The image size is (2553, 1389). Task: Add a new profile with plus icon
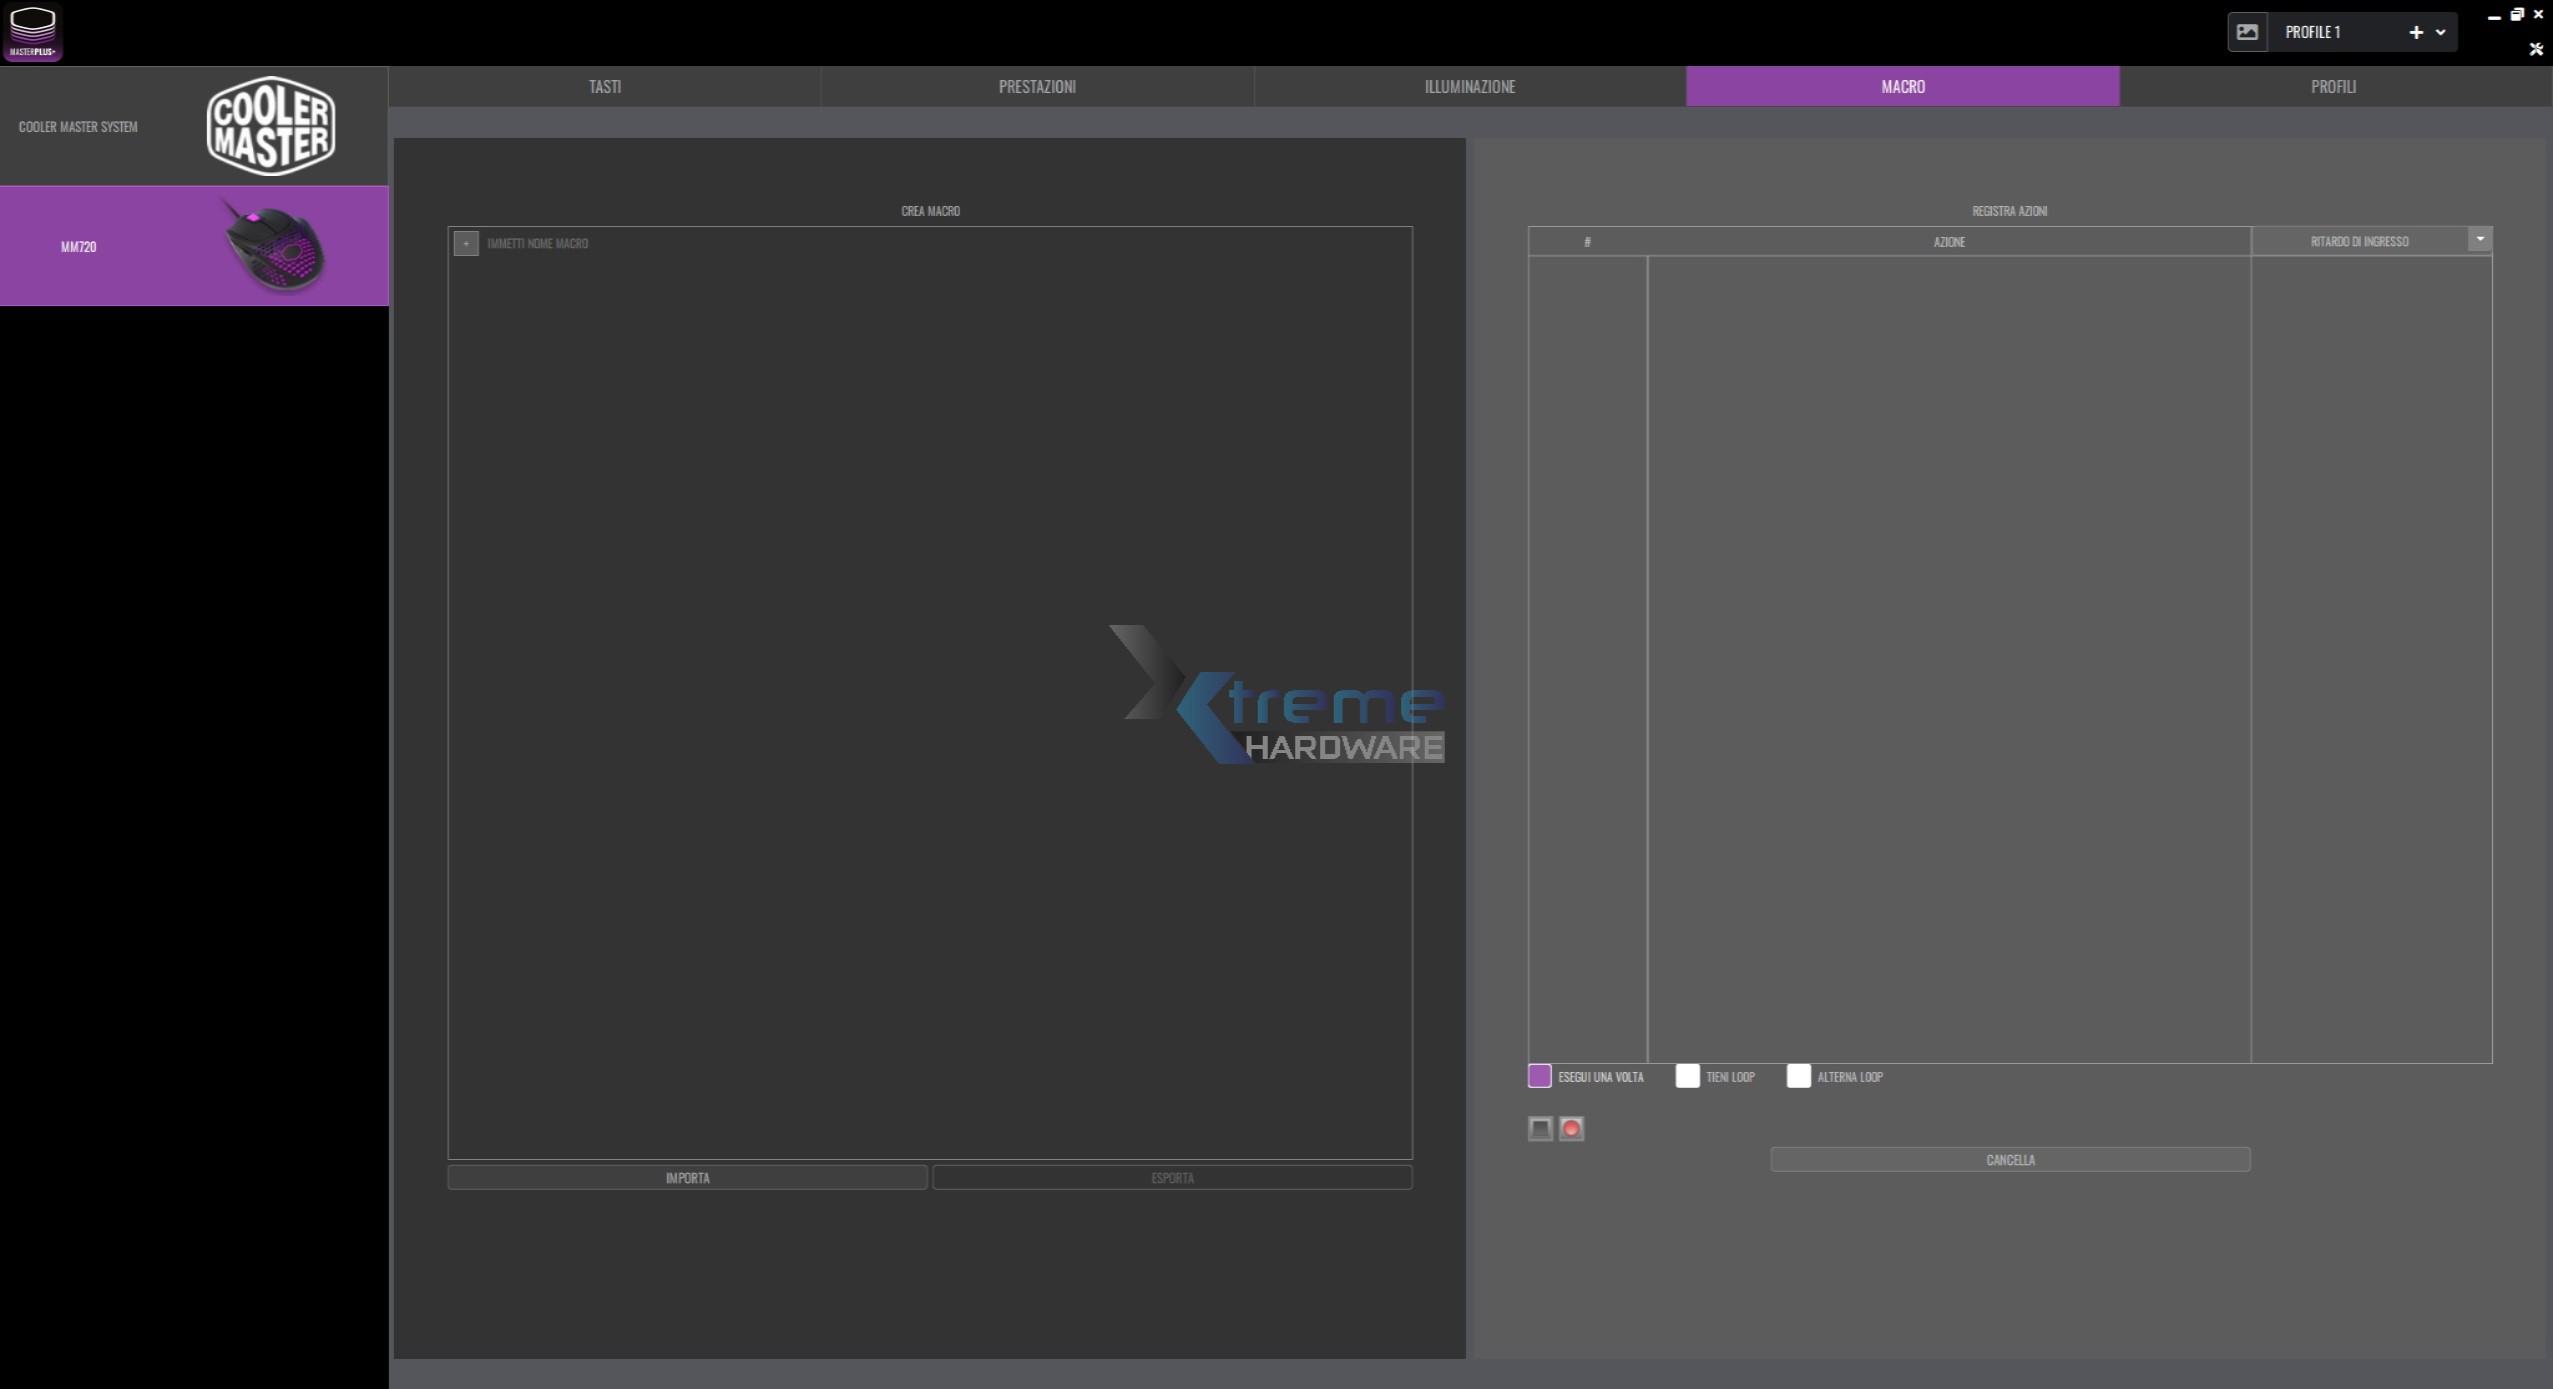[2416, 32]
